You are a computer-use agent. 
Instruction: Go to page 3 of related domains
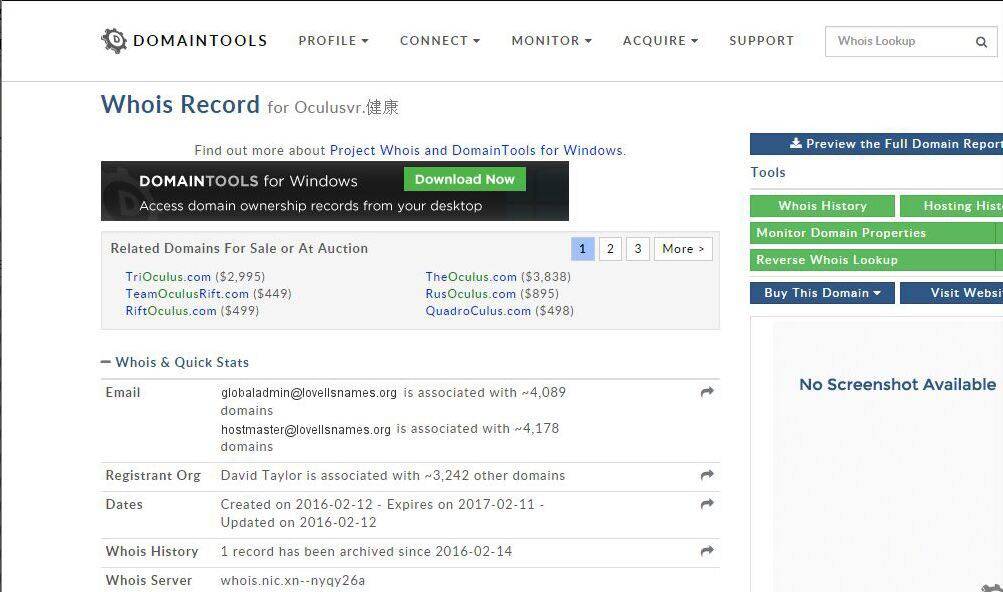pyautogui.click(x=638, y=248)
